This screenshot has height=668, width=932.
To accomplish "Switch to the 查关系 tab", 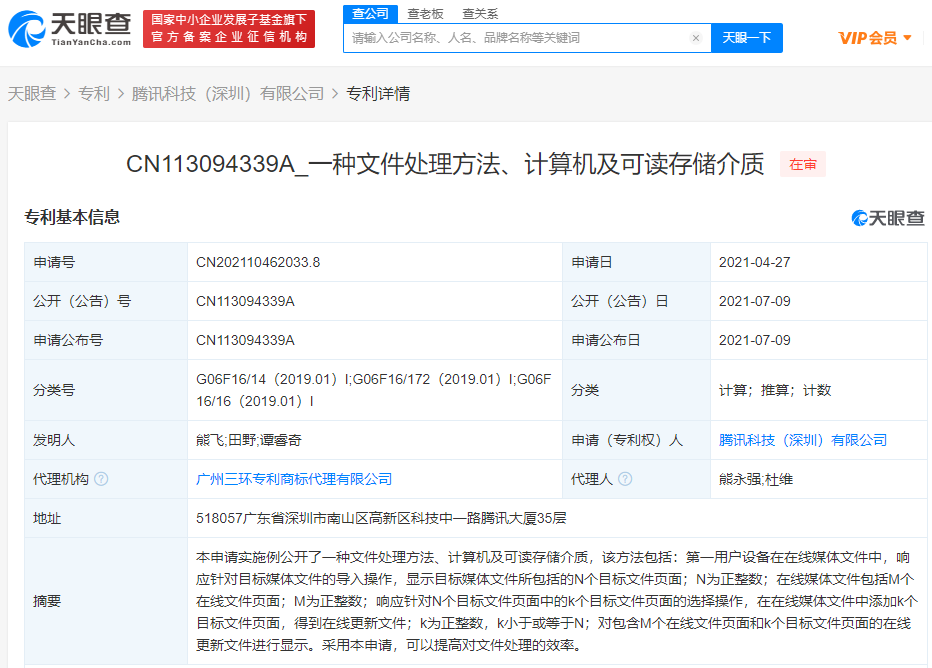I will click(480, 14).
